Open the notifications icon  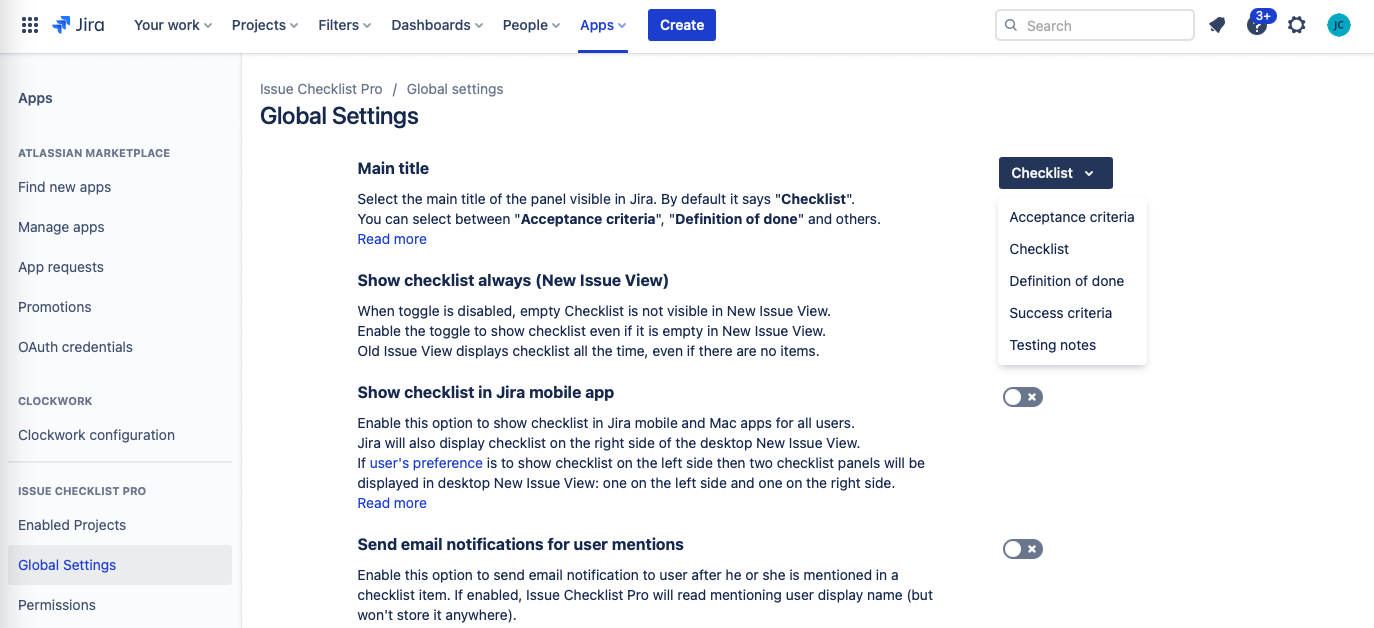tap(1217, 25)
